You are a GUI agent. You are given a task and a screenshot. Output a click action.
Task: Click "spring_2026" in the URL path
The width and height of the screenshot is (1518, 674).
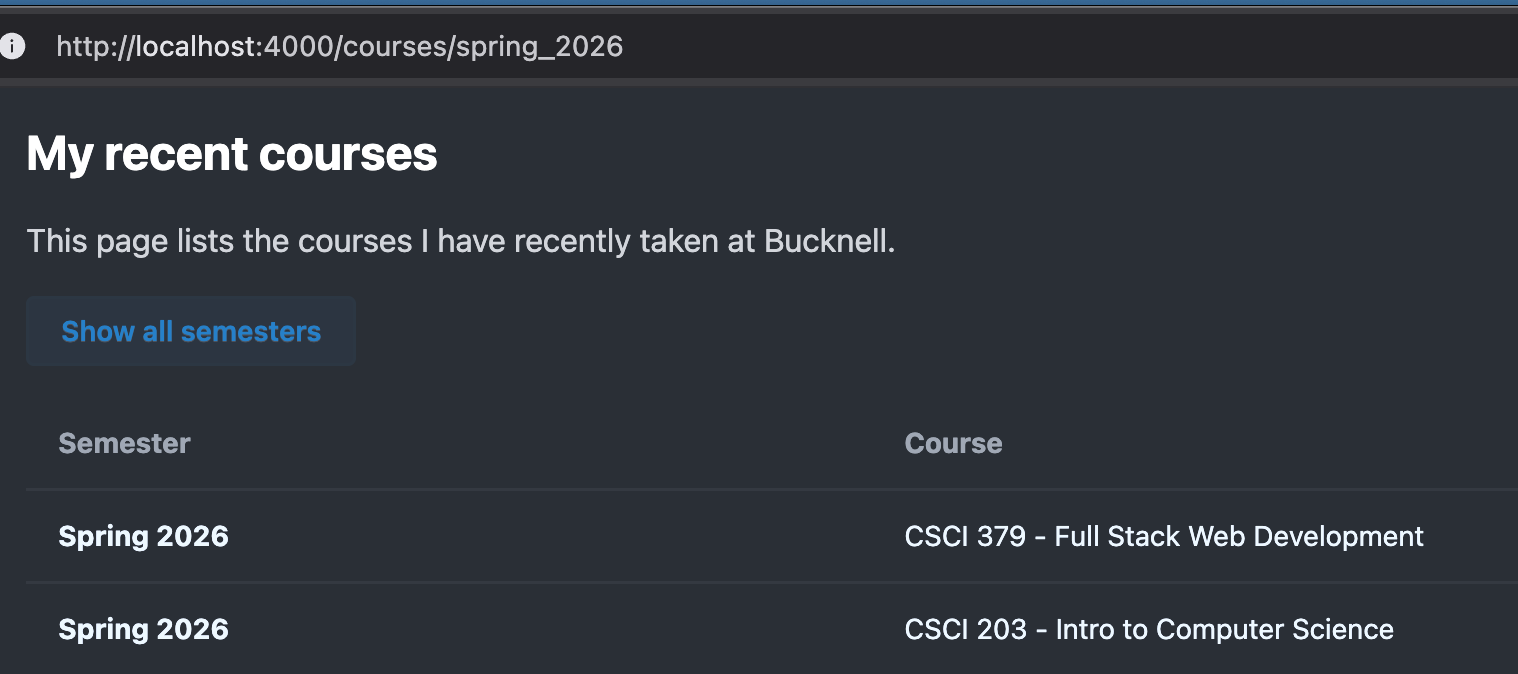[540, 46]
